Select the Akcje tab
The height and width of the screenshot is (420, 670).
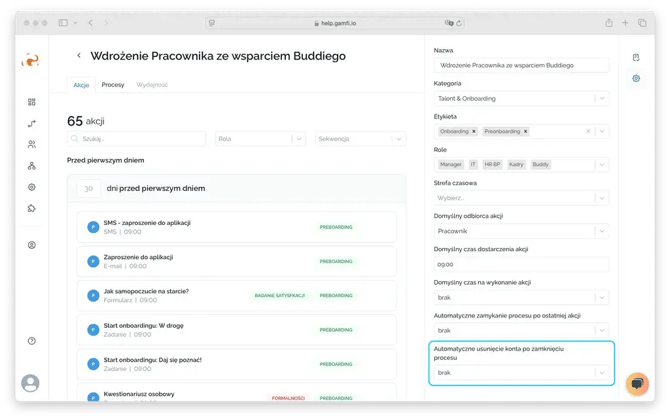(x=81, y=85)
